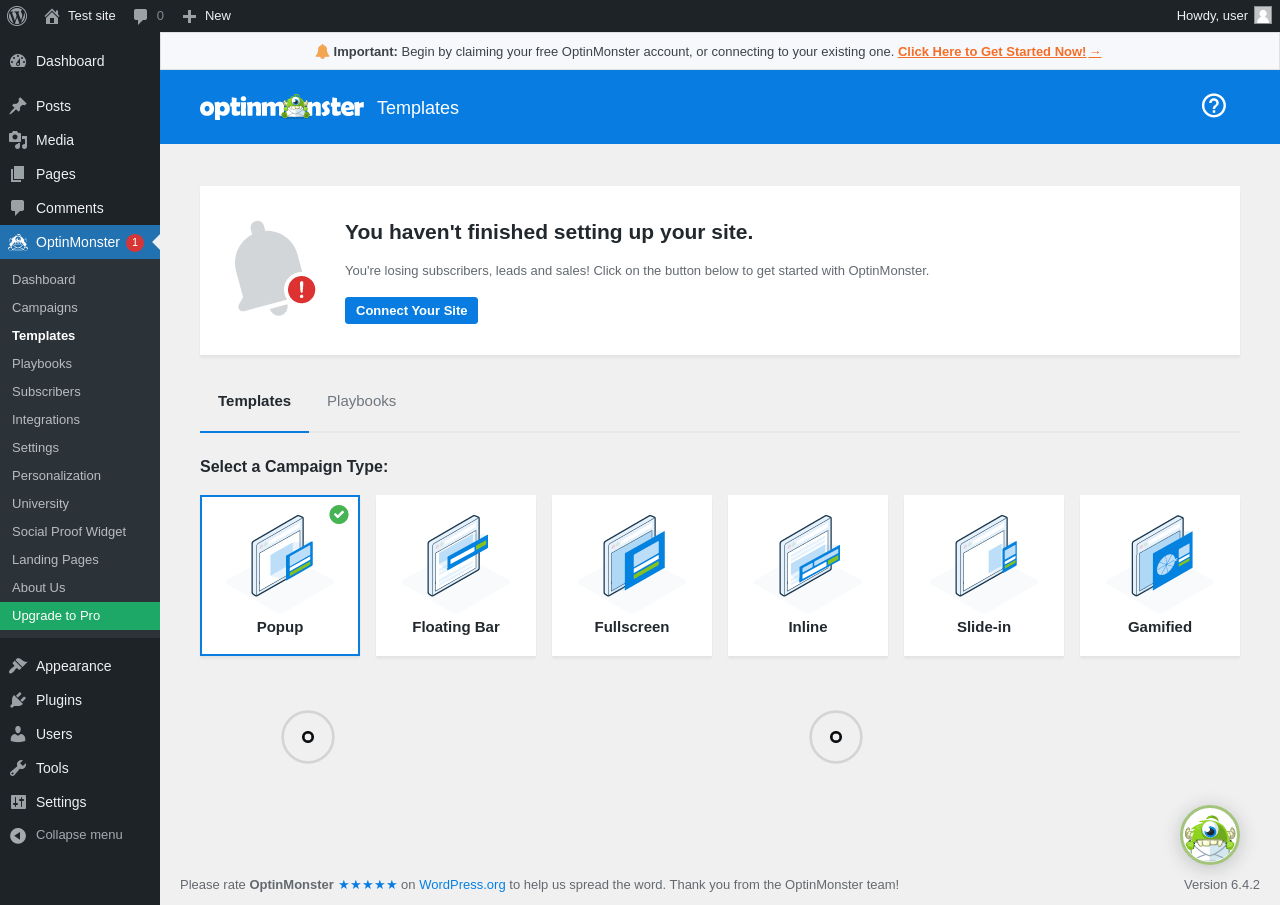Click the alert bell notification icon

pos(273,269)
